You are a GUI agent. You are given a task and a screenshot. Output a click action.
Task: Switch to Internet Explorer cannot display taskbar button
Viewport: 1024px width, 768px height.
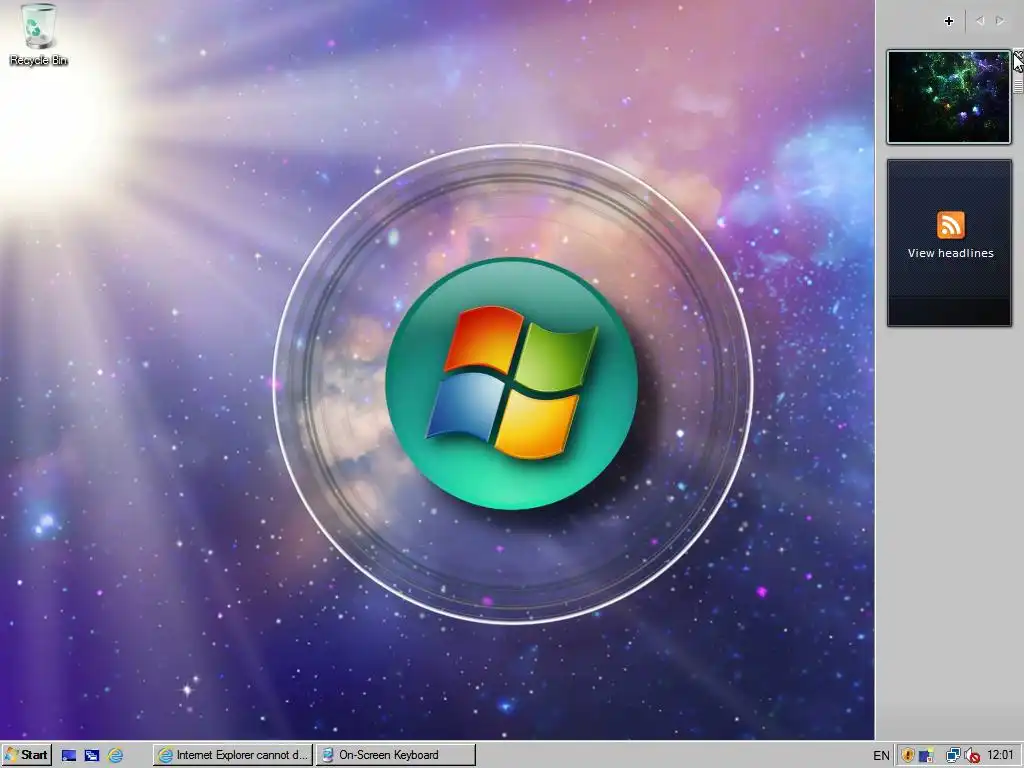pyautogui.click(x=233, y=755)
